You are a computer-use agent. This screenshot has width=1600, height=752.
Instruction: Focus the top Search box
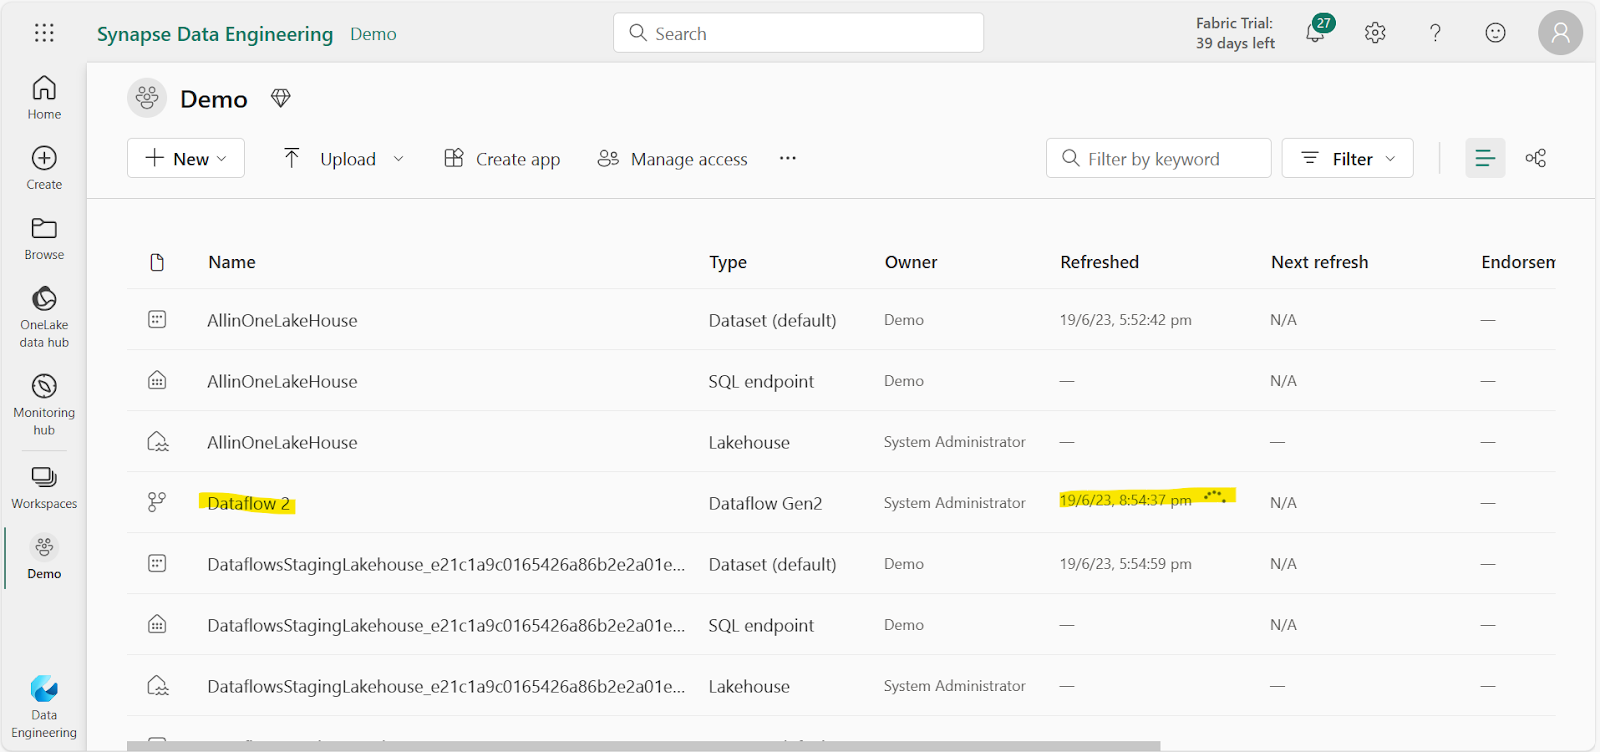798,33
